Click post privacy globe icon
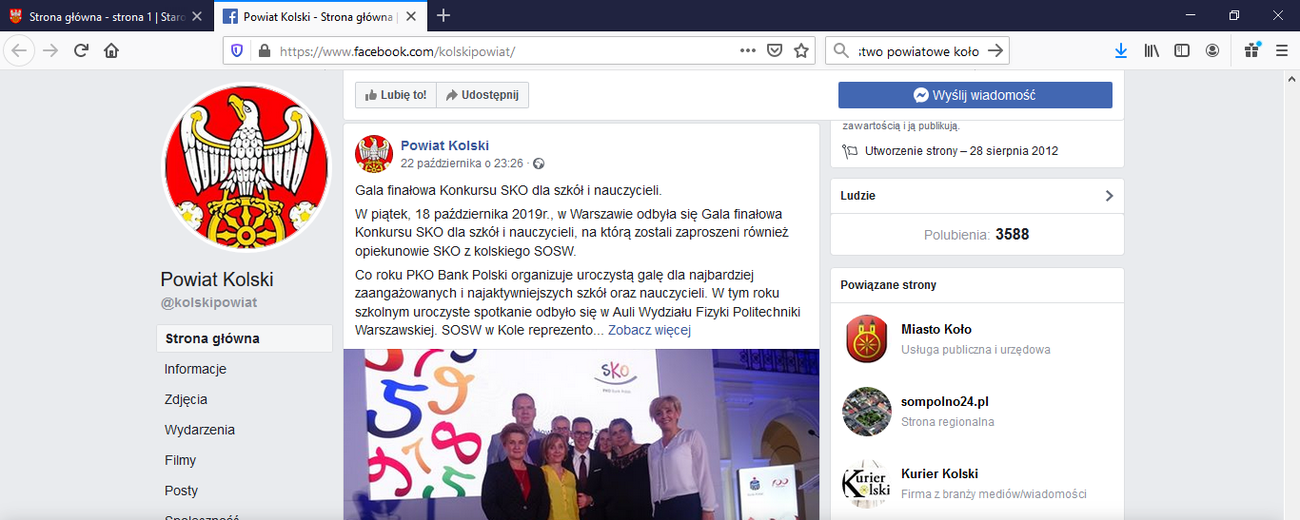 pos(539,163)
